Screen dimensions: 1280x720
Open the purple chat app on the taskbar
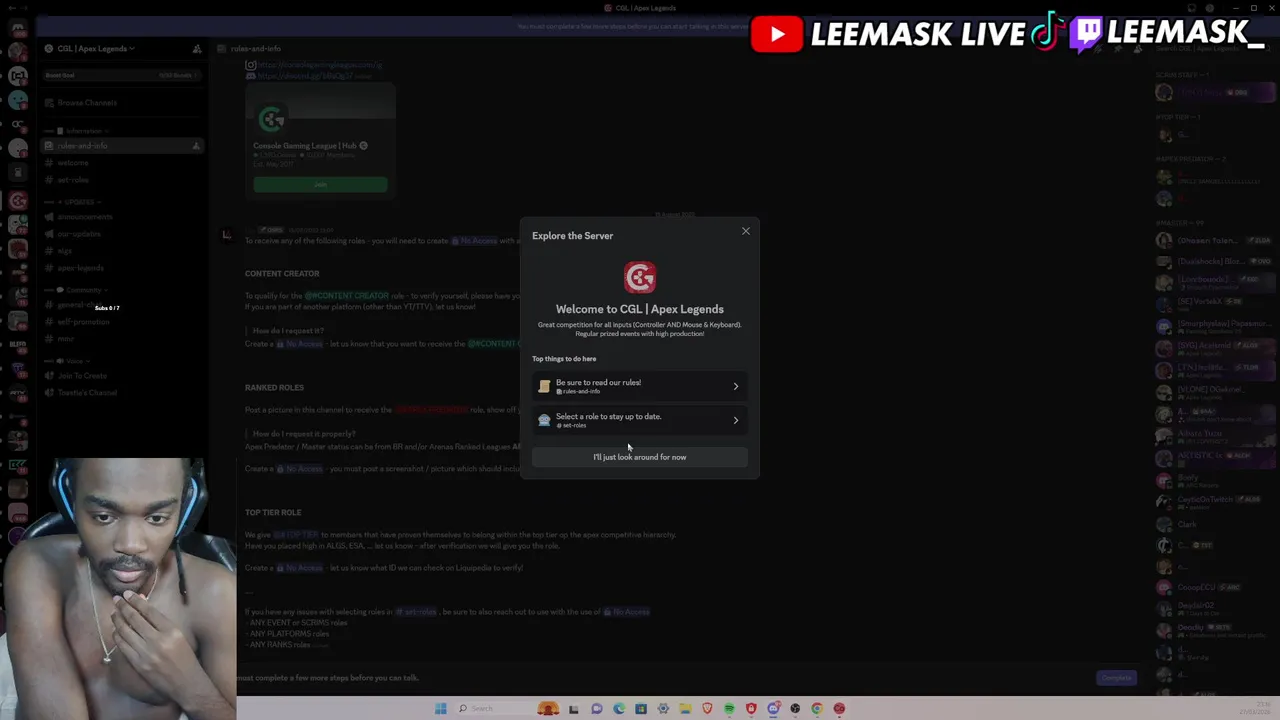click(597, 709)
